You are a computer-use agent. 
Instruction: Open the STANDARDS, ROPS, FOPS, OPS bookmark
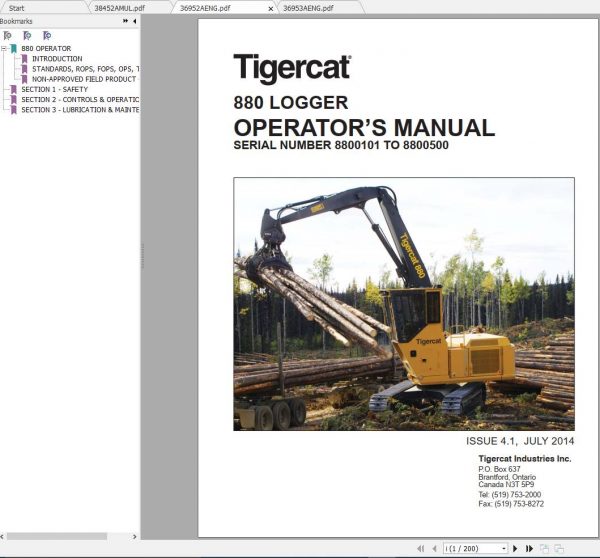click(x=85, y=69)
